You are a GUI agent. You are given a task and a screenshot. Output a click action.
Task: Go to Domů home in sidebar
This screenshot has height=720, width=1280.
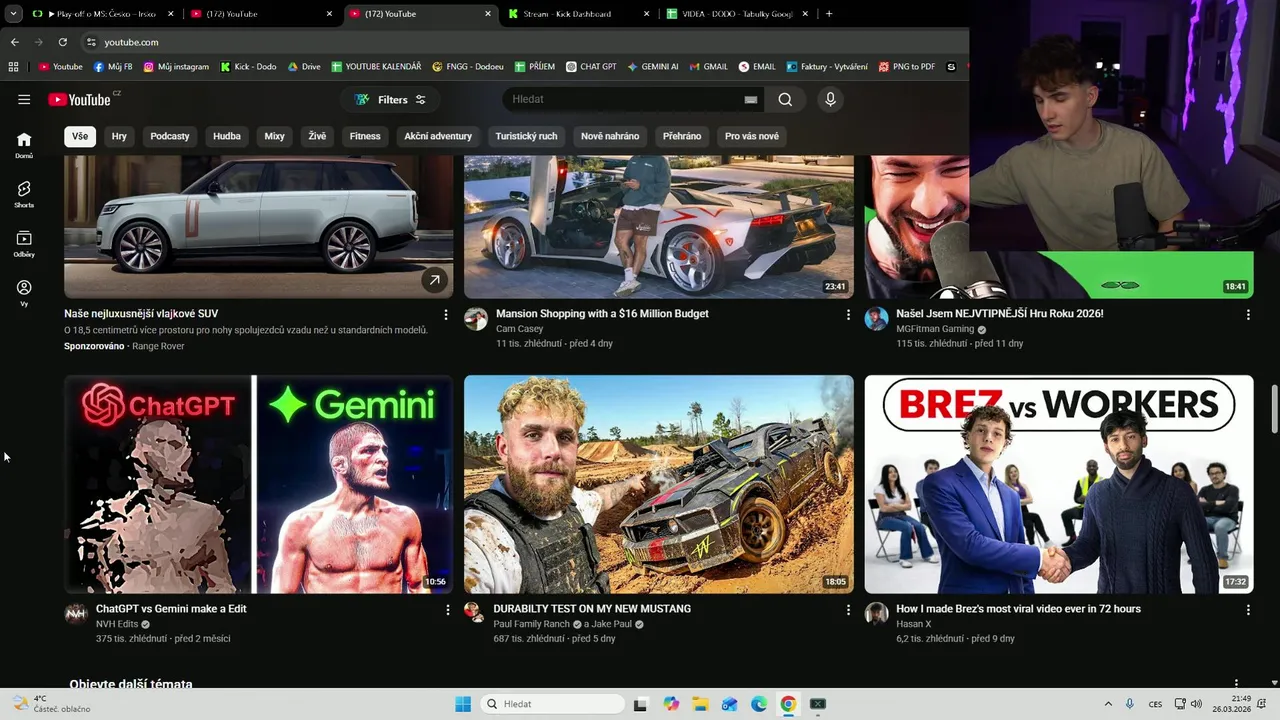(24, 145)
